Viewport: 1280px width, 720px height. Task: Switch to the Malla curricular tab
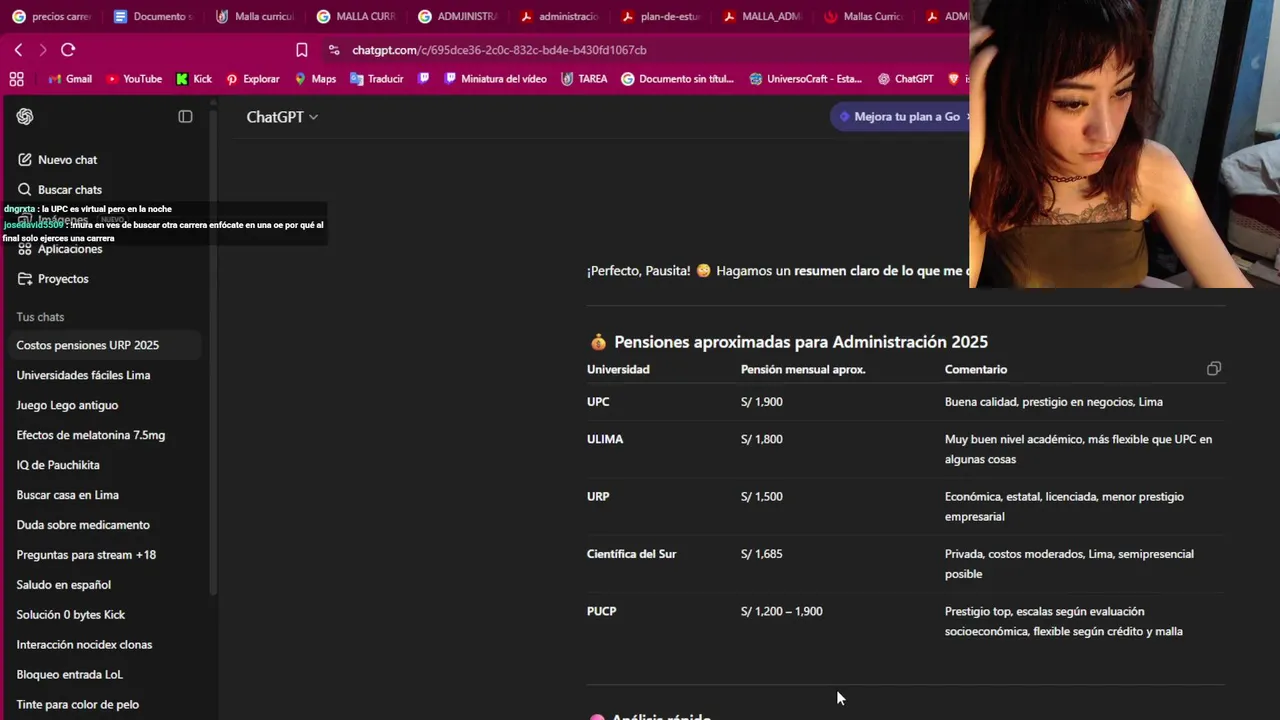(253, 17)
